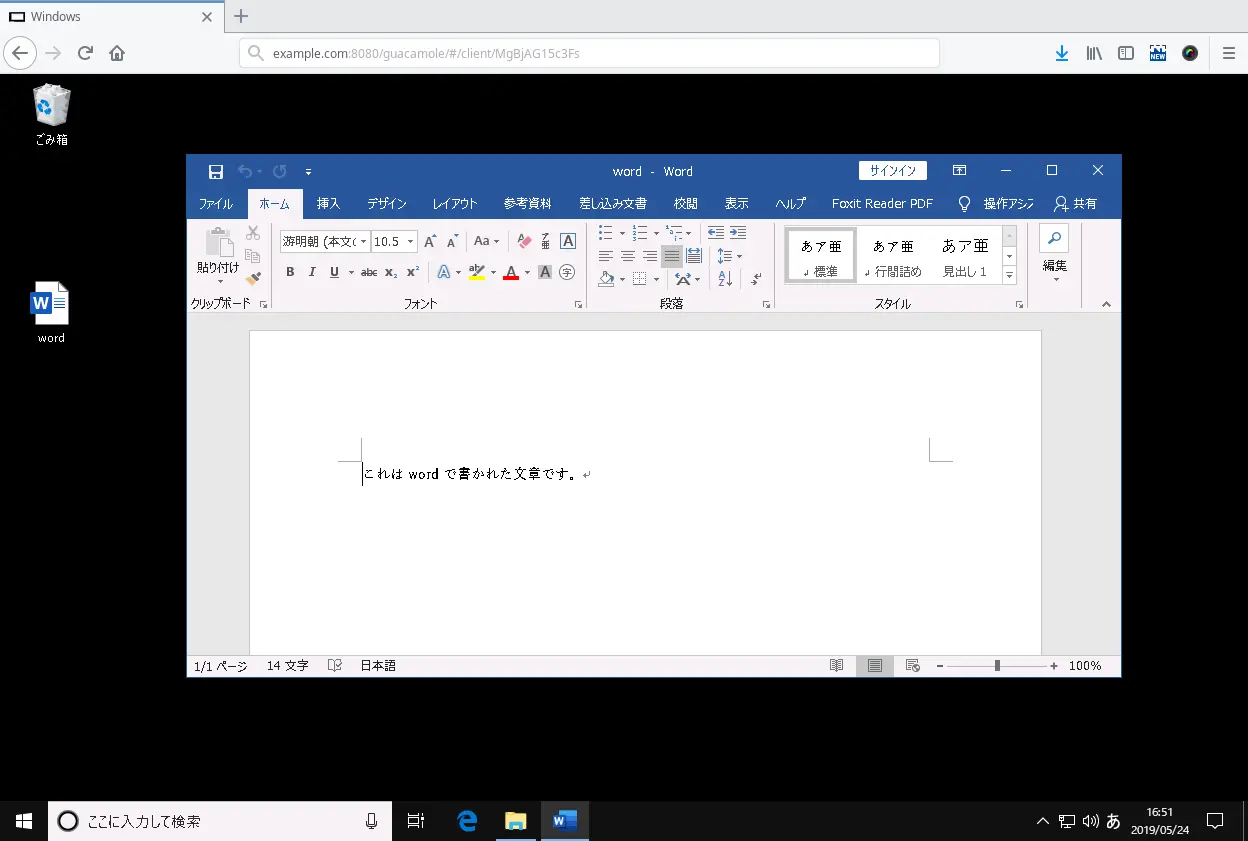The height and width of the screenshot is (841, 1248).
Task: Show or hide paragraph marks
Action: (757, 279)
